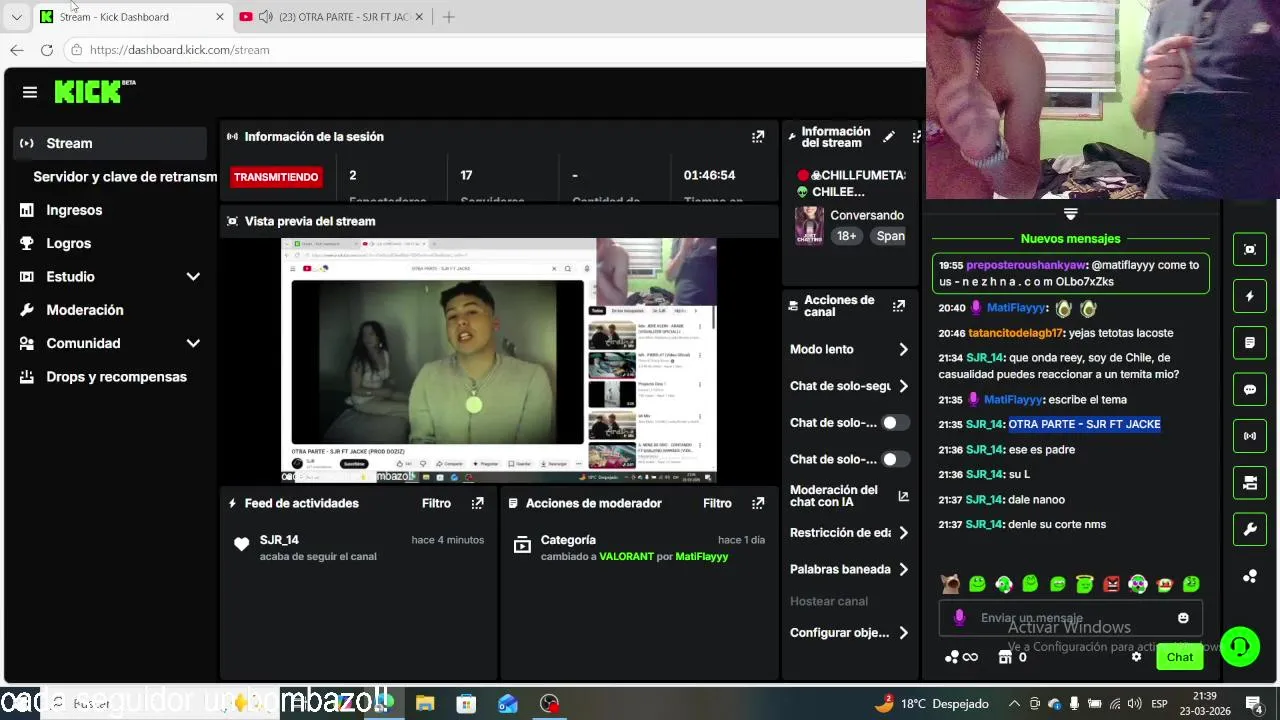The image size is (1280, 720).
Task: Open the document notes panel icon
Action: click(x=1250, y=343)
